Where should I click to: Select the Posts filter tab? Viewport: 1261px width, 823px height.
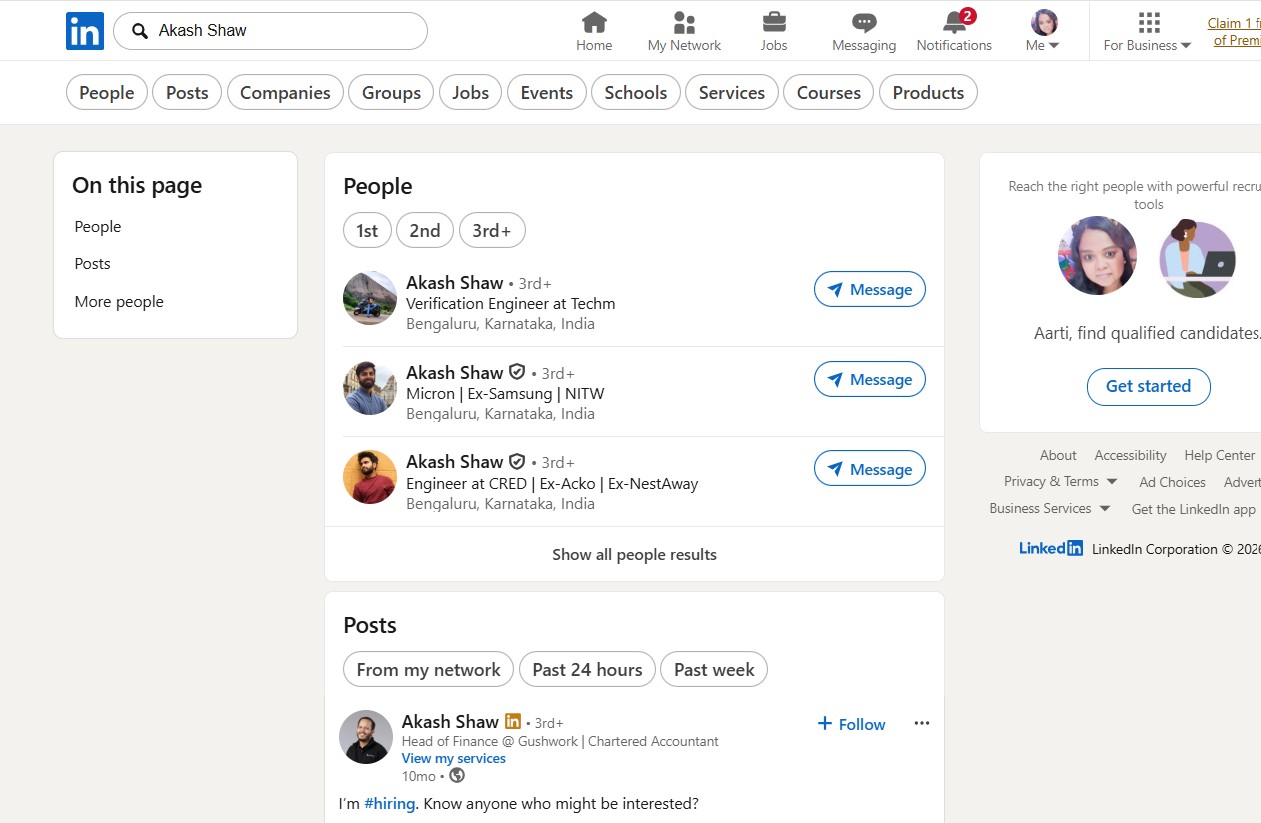click(x=187, y=93)
